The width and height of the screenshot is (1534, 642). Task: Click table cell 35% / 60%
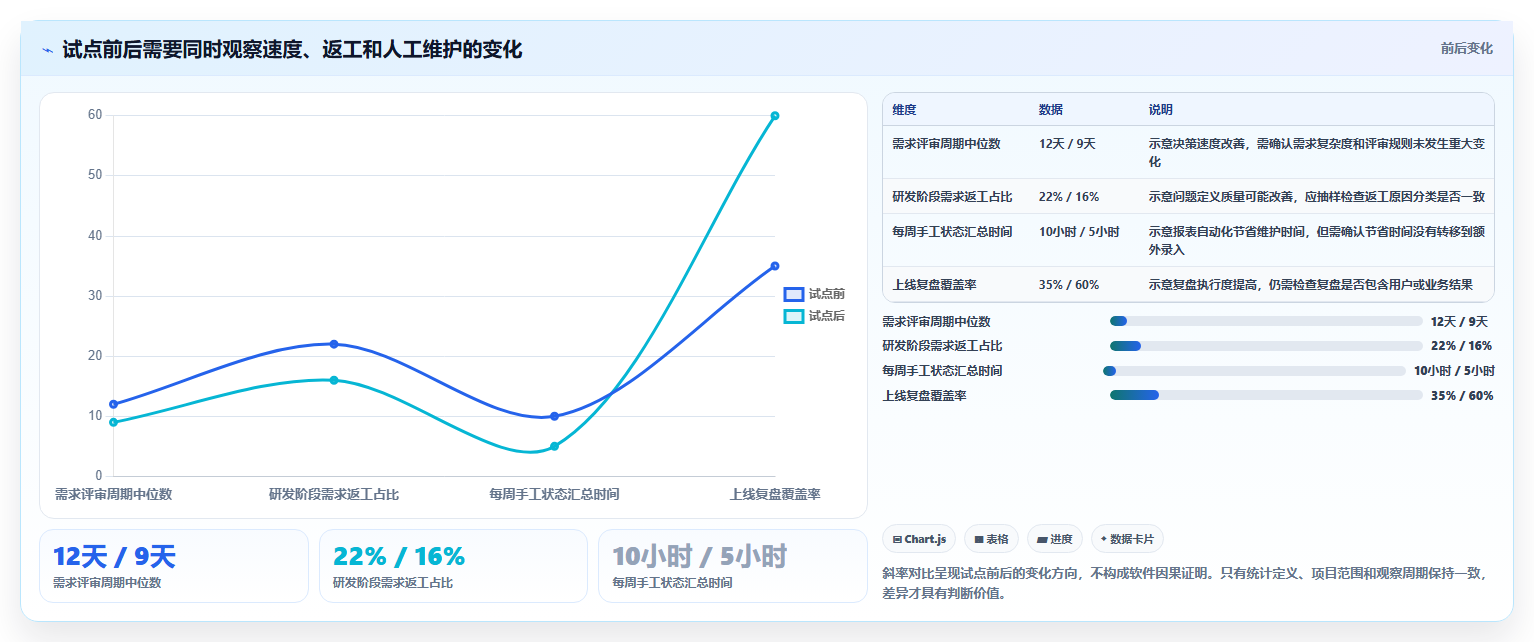[1069, 284]
